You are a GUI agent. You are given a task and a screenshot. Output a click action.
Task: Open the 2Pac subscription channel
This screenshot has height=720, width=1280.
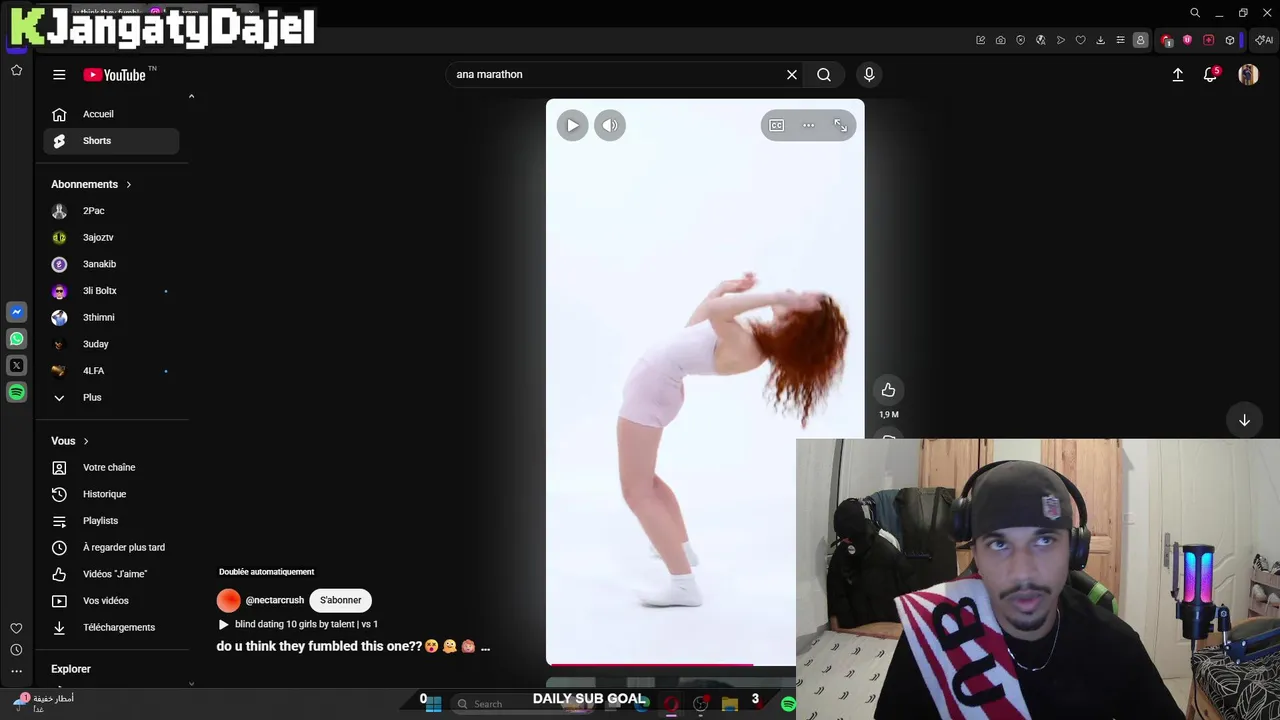coord(111,211)
